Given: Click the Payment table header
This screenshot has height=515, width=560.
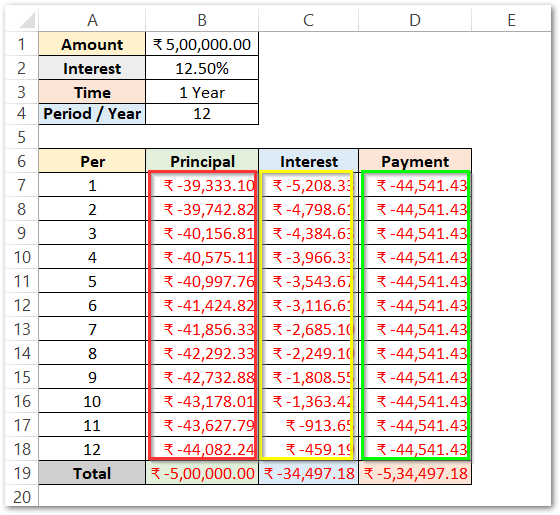Looking at the screenshot, I should click(415, 161).
